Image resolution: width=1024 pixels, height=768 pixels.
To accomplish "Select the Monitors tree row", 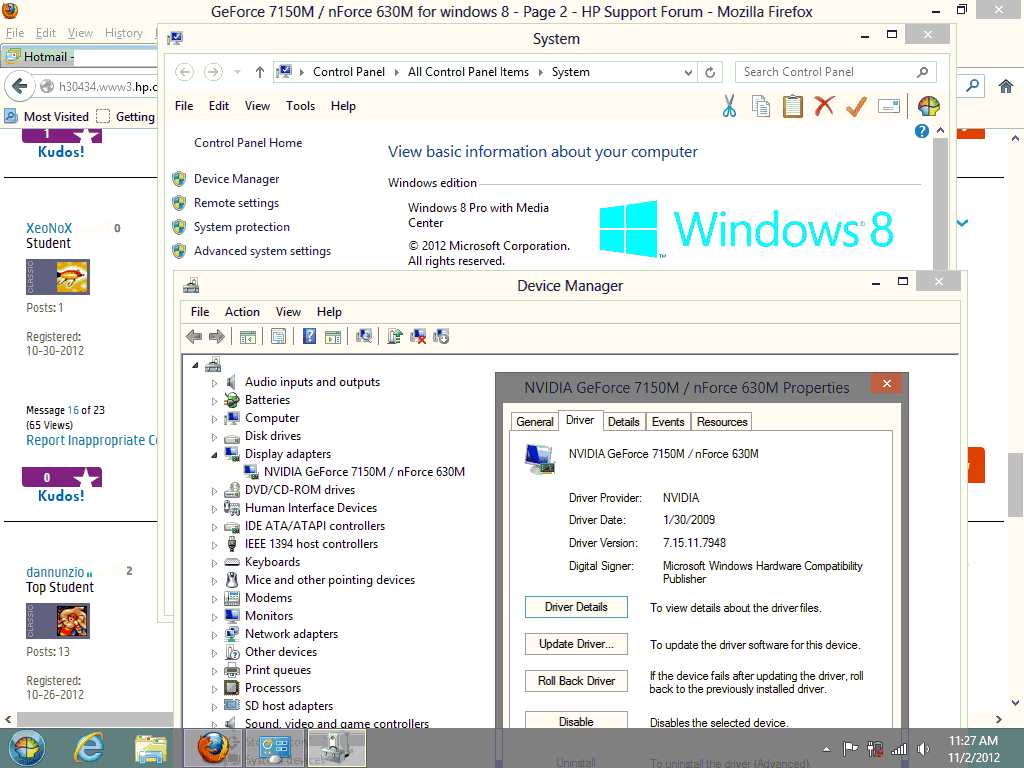I will coord(268,616).
